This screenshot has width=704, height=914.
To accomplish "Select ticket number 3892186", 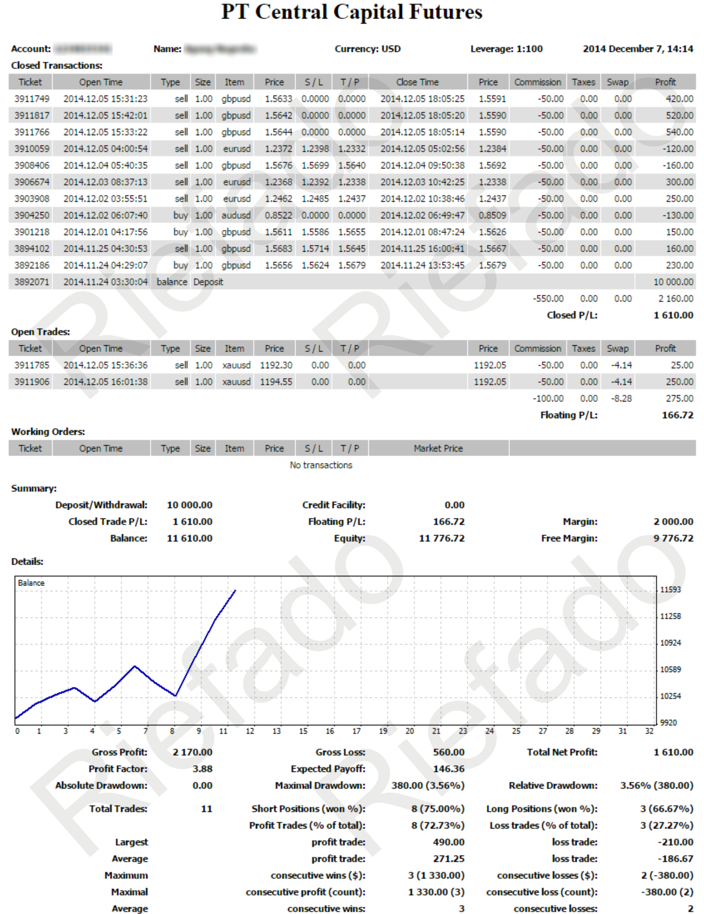I will point(31,265).
